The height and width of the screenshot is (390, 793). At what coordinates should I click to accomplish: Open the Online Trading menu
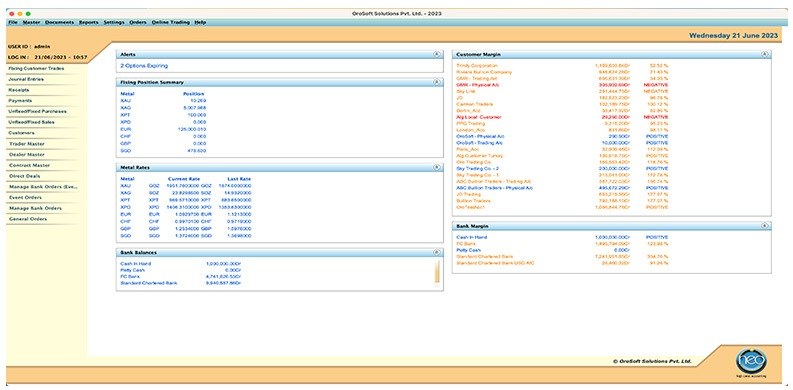point(170,22)
